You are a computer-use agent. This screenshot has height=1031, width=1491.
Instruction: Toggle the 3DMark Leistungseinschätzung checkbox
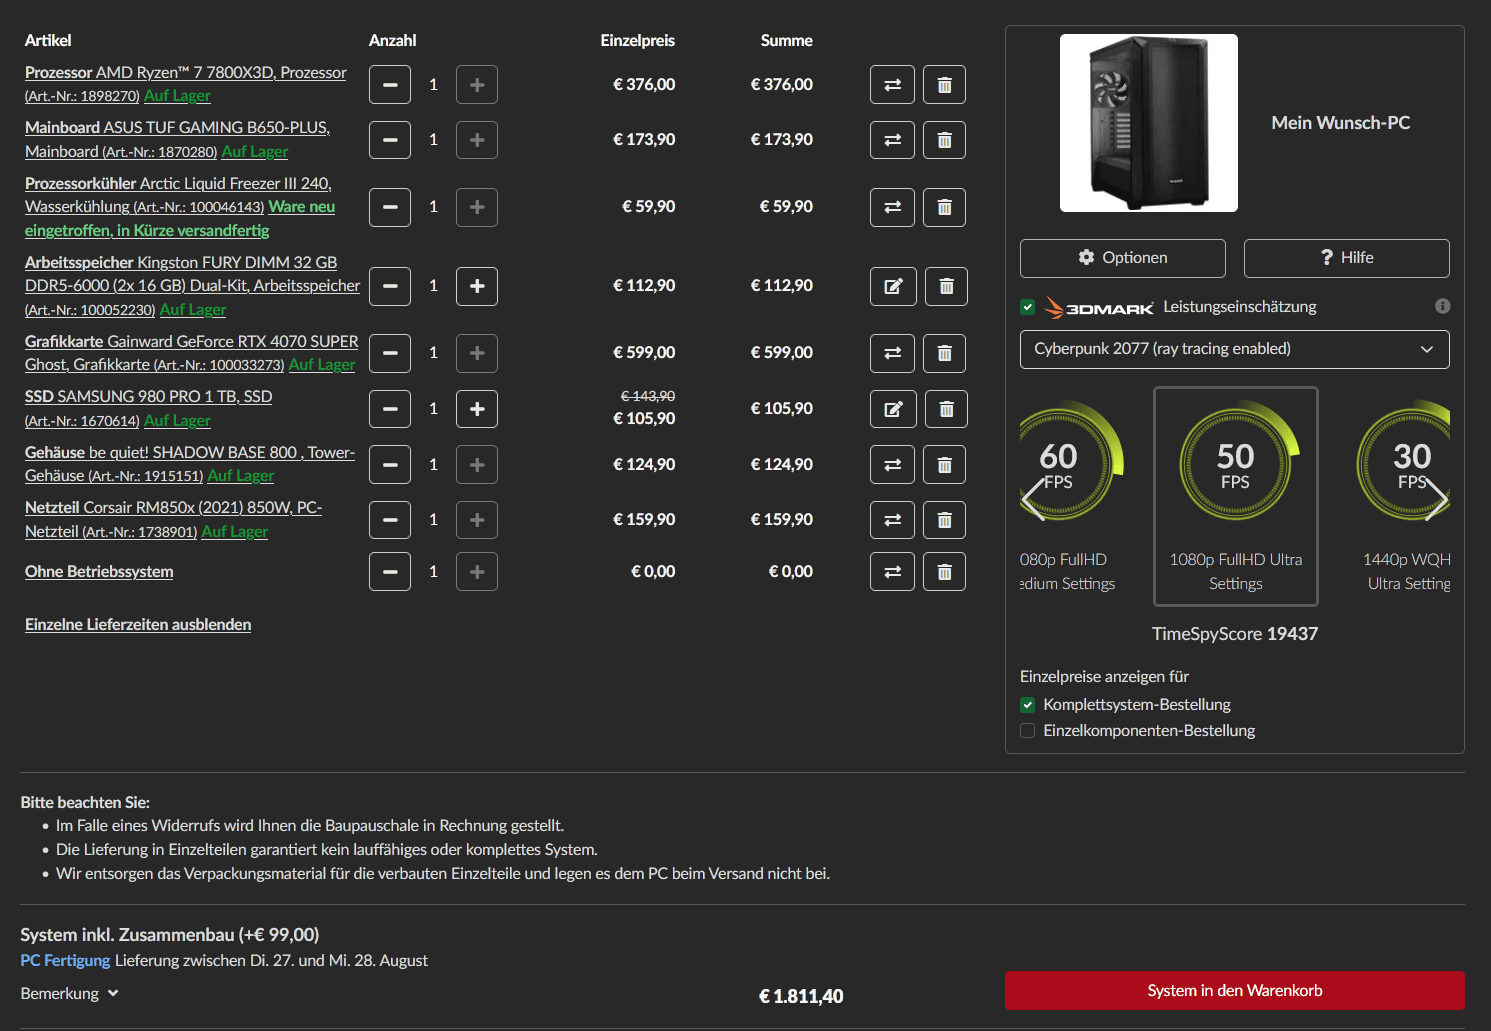click(x=1027, y=307)
